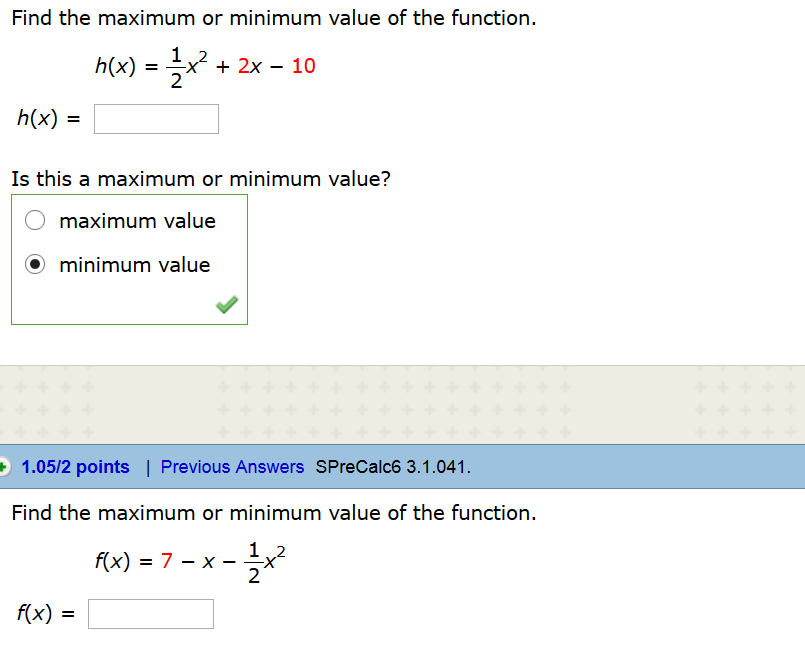This screenshot has height=652, width=805.
Task: Click the blue question header bar
Action: coord(600,466)
